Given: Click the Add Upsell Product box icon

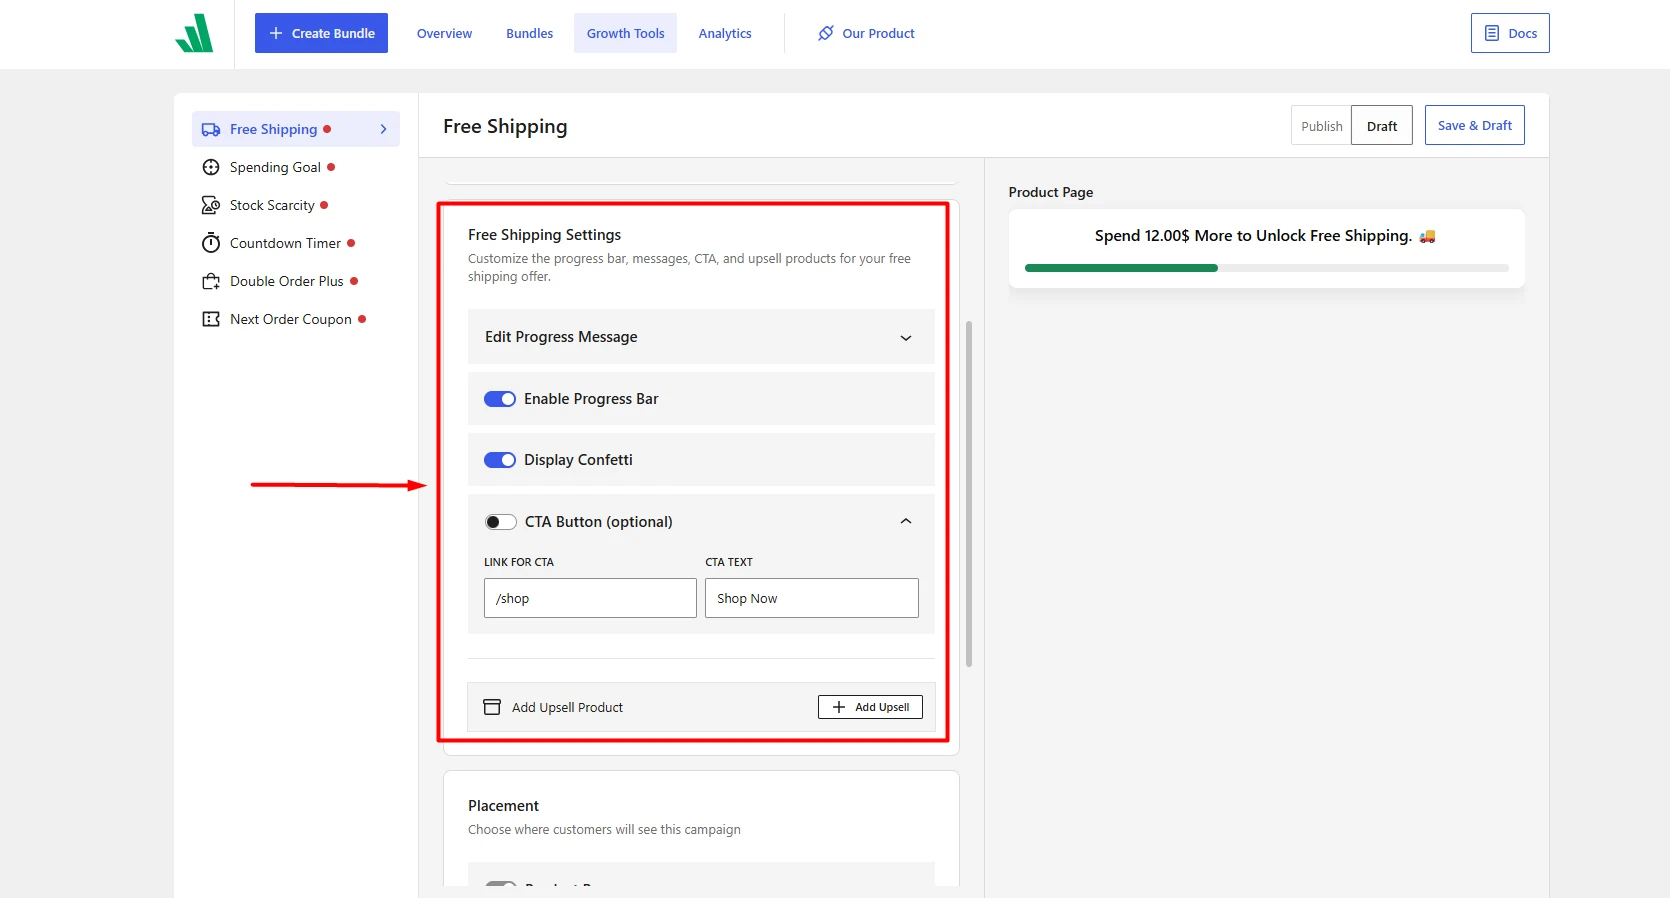Looking at the screenshot, I should (492, 707).
